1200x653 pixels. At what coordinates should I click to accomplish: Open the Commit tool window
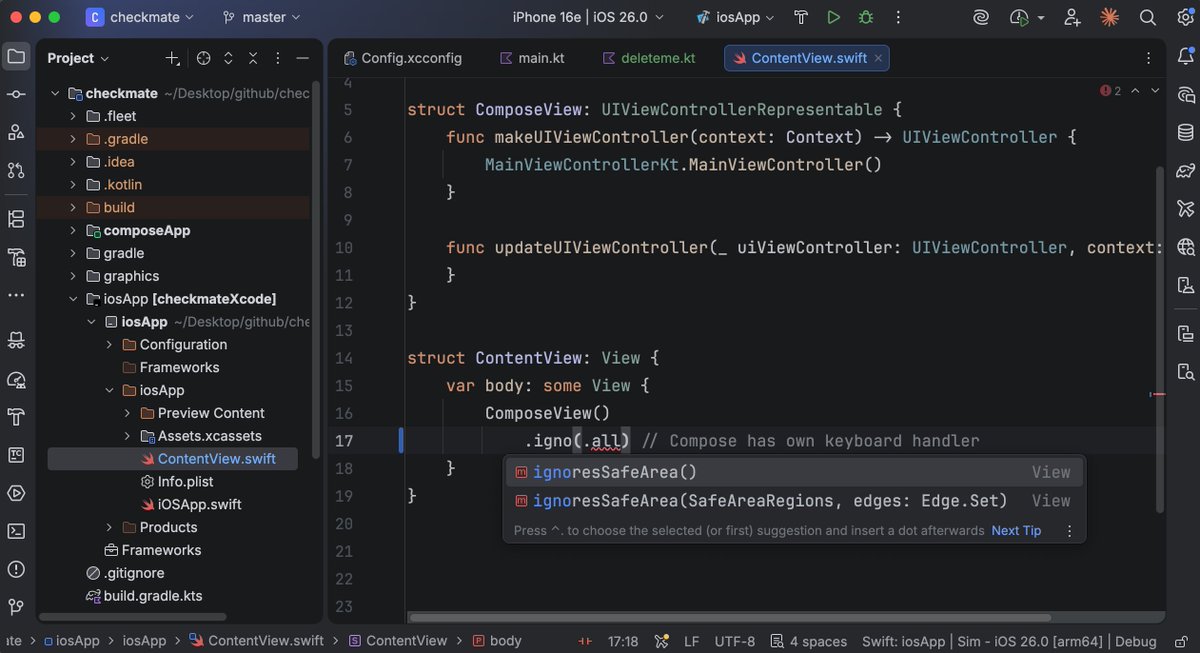click(16, 94)
